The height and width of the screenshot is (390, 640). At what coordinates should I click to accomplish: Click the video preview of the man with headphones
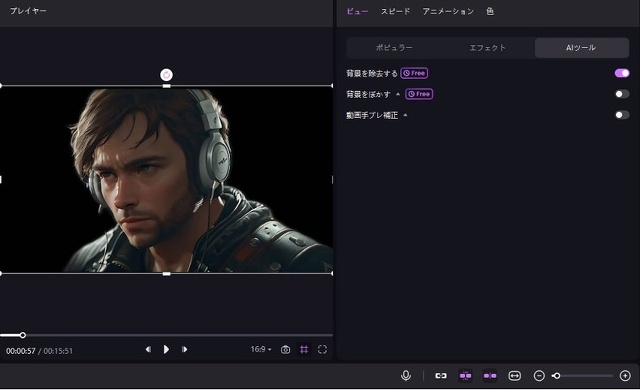click(x=166, y=180)
